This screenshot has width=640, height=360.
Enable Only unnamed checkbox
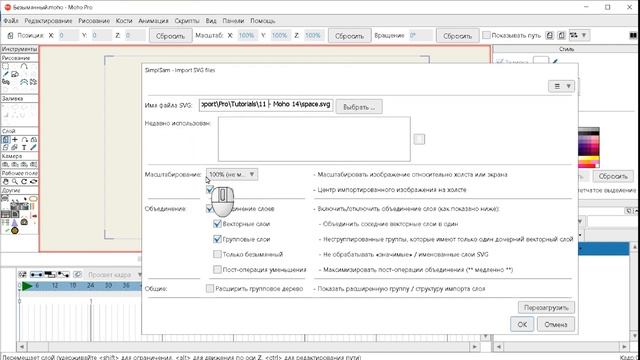[217, 254]
